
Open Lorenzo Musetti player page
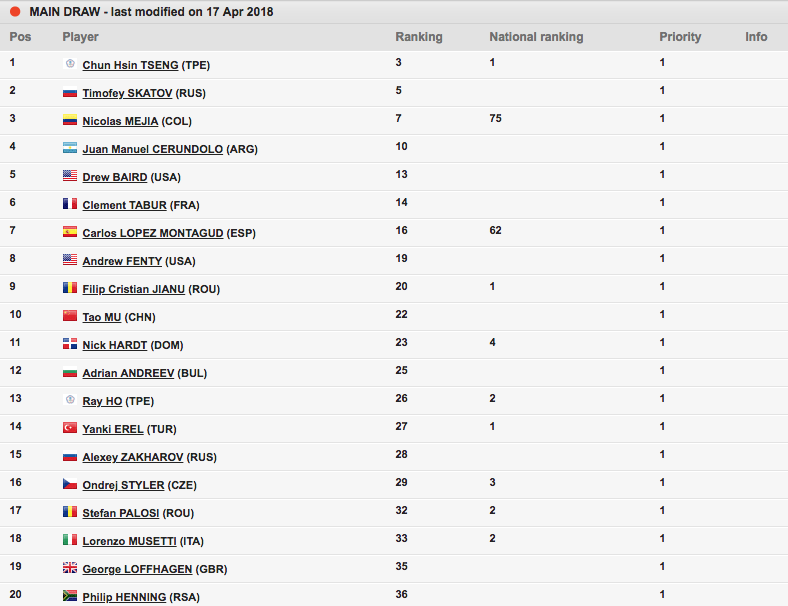coord(130,541)
